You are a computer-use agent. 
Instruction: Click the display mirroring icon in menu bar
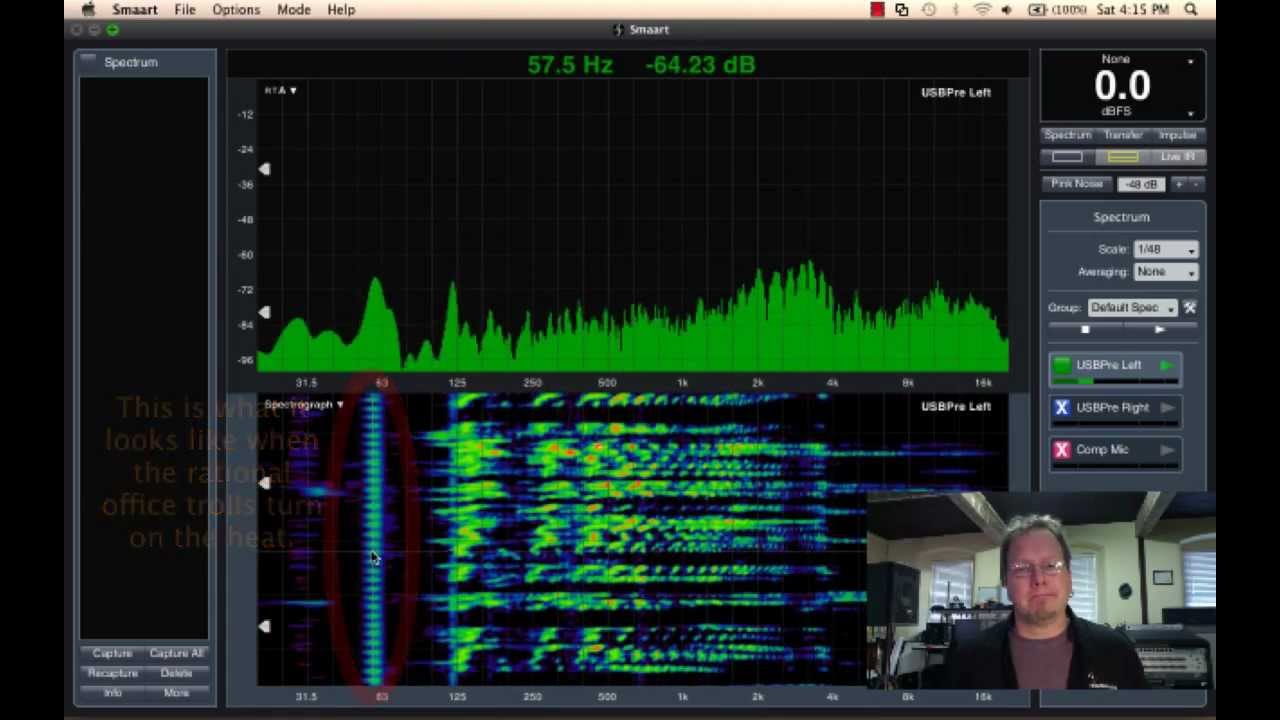[902, 9]
